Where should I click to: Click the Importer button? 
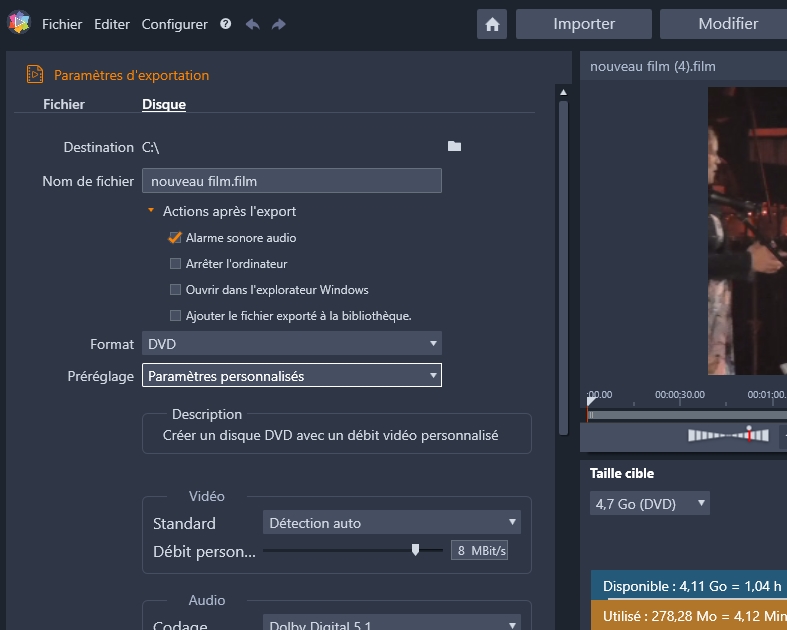[x=584, y=24]
